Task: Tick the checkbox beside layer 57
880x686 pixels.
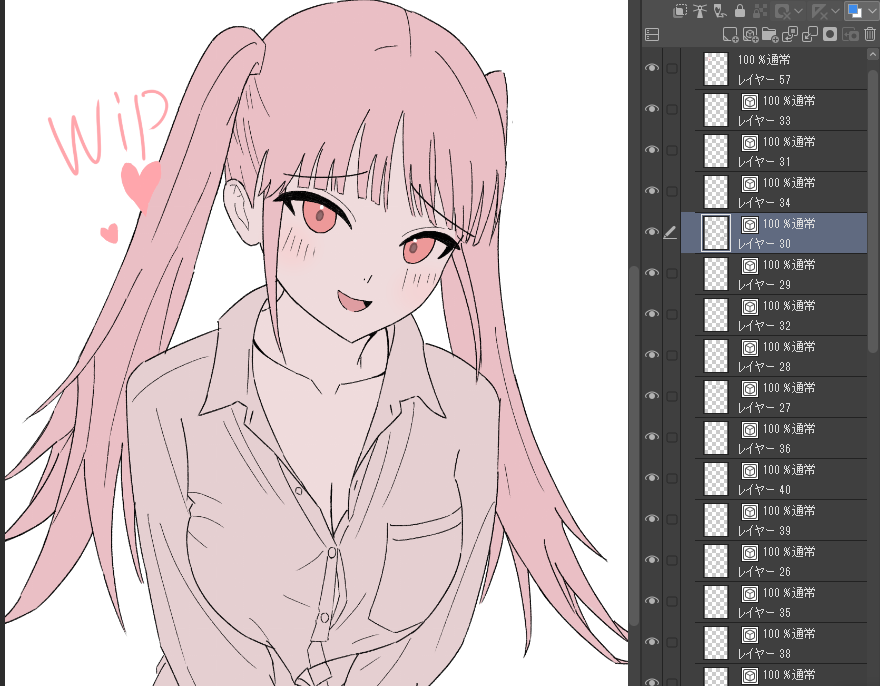Action: (672, 68)
